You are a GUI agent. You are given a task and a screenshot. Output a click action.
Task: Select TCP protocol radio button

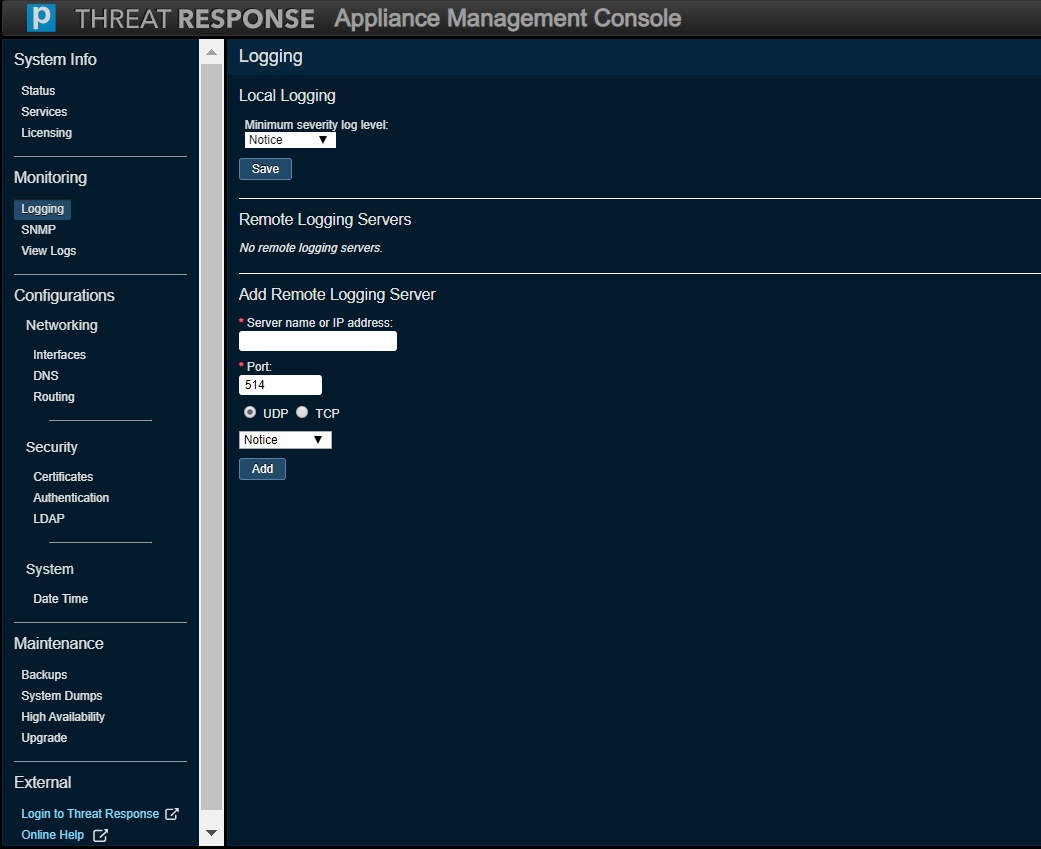302,412
